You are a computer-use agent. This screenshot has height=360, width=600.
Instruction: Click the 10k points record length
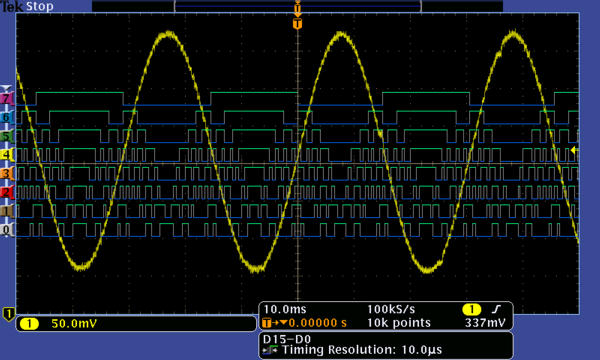(399, 323)
